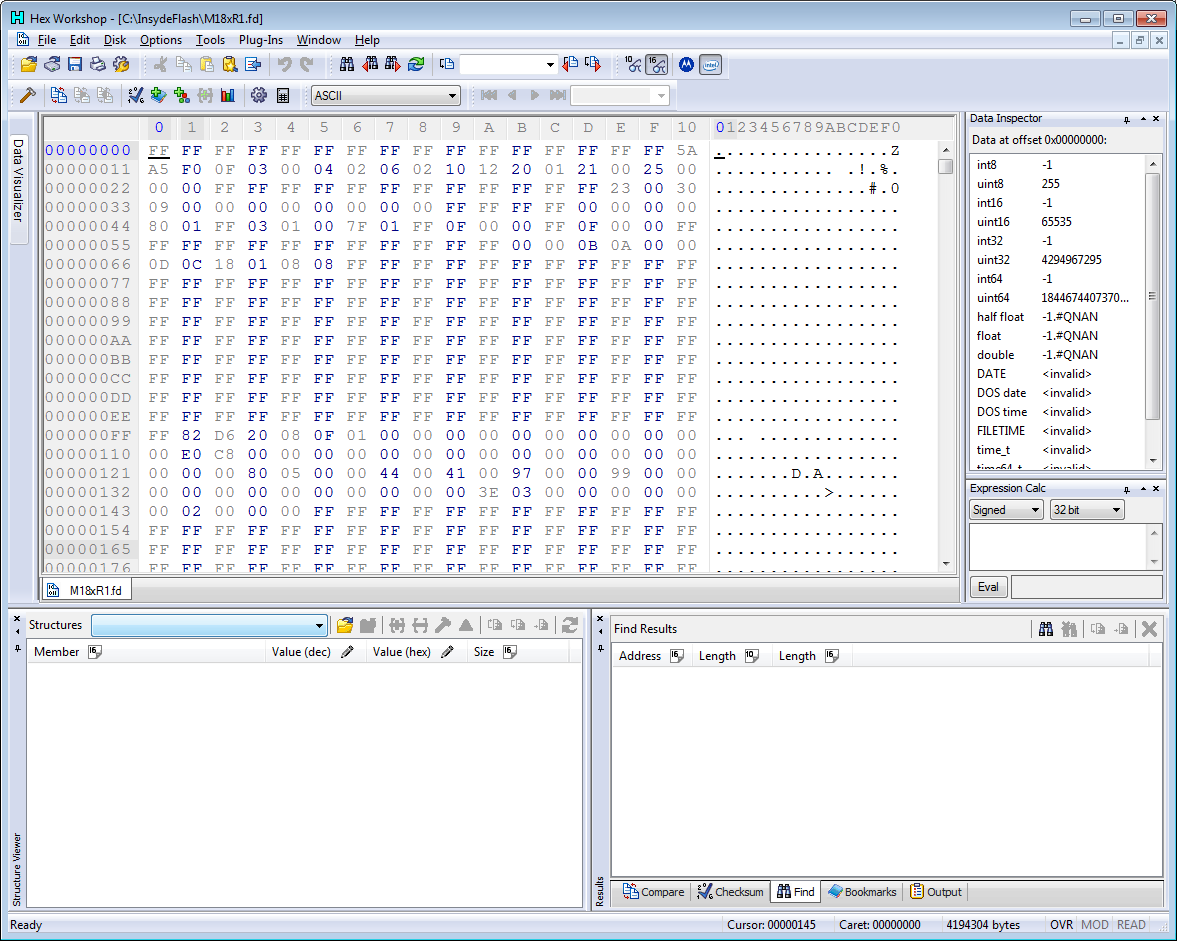Open the Plug-Ins menu
Screen dimensions: 1177x941
pyautogui.click(x=260, y=40)
